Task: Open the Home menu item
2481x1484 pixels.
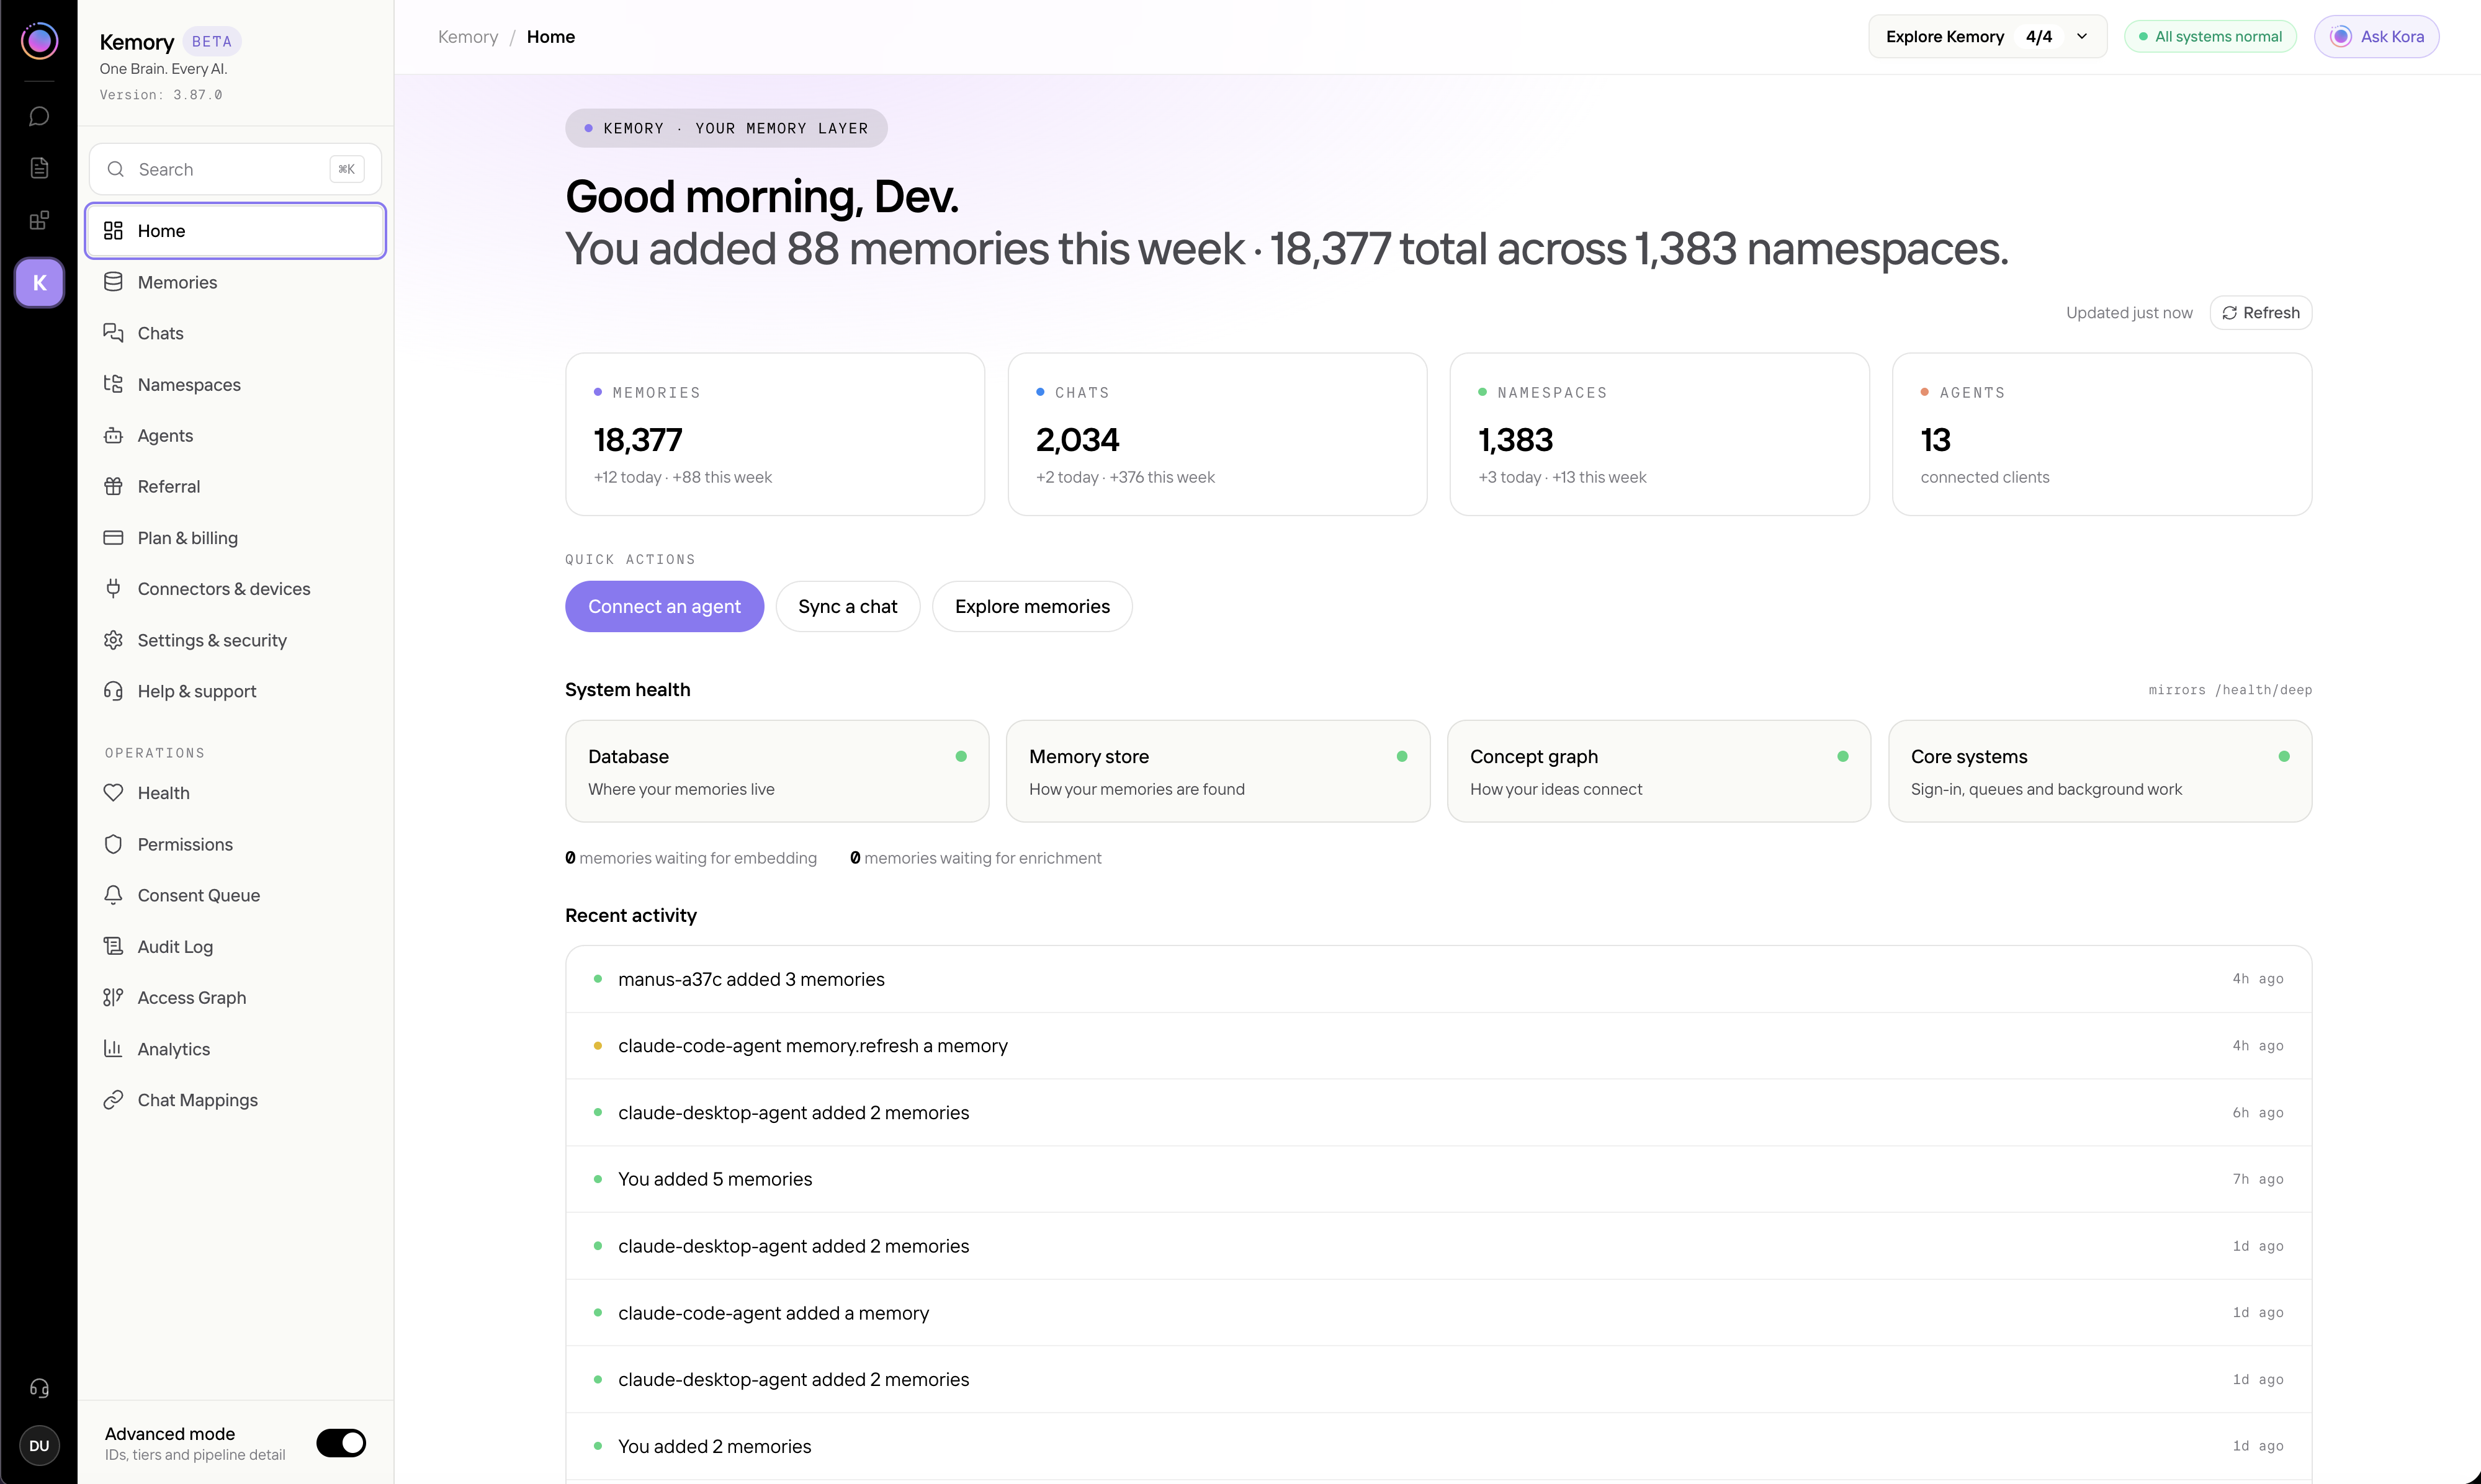Action: 236,231
